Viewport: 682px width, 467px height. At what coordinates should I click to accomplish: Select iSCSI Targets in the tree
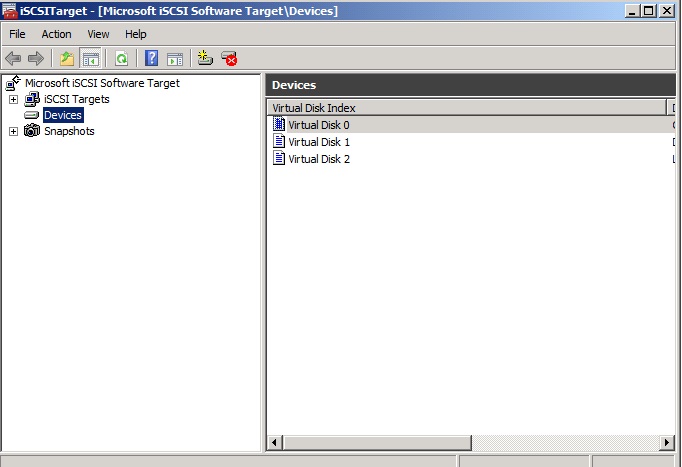(77, 99)
